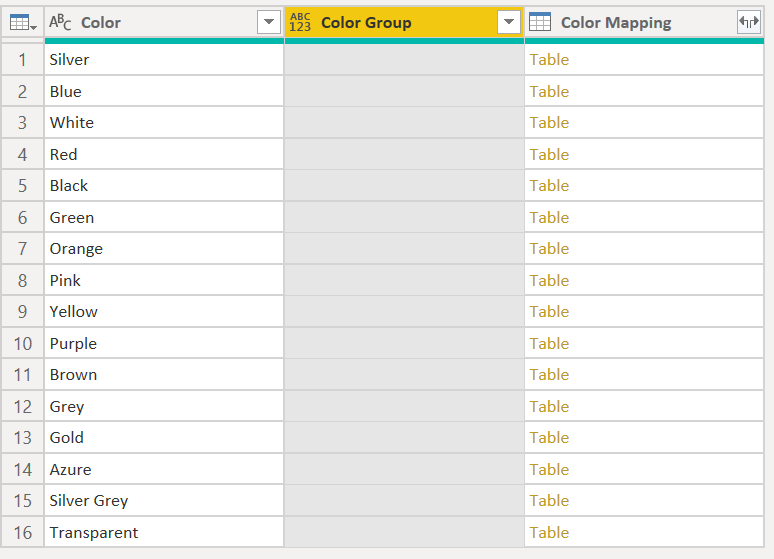Click the ABC123 data type icon on Color Group
774x559 pixels.
[x=300, y=22]
